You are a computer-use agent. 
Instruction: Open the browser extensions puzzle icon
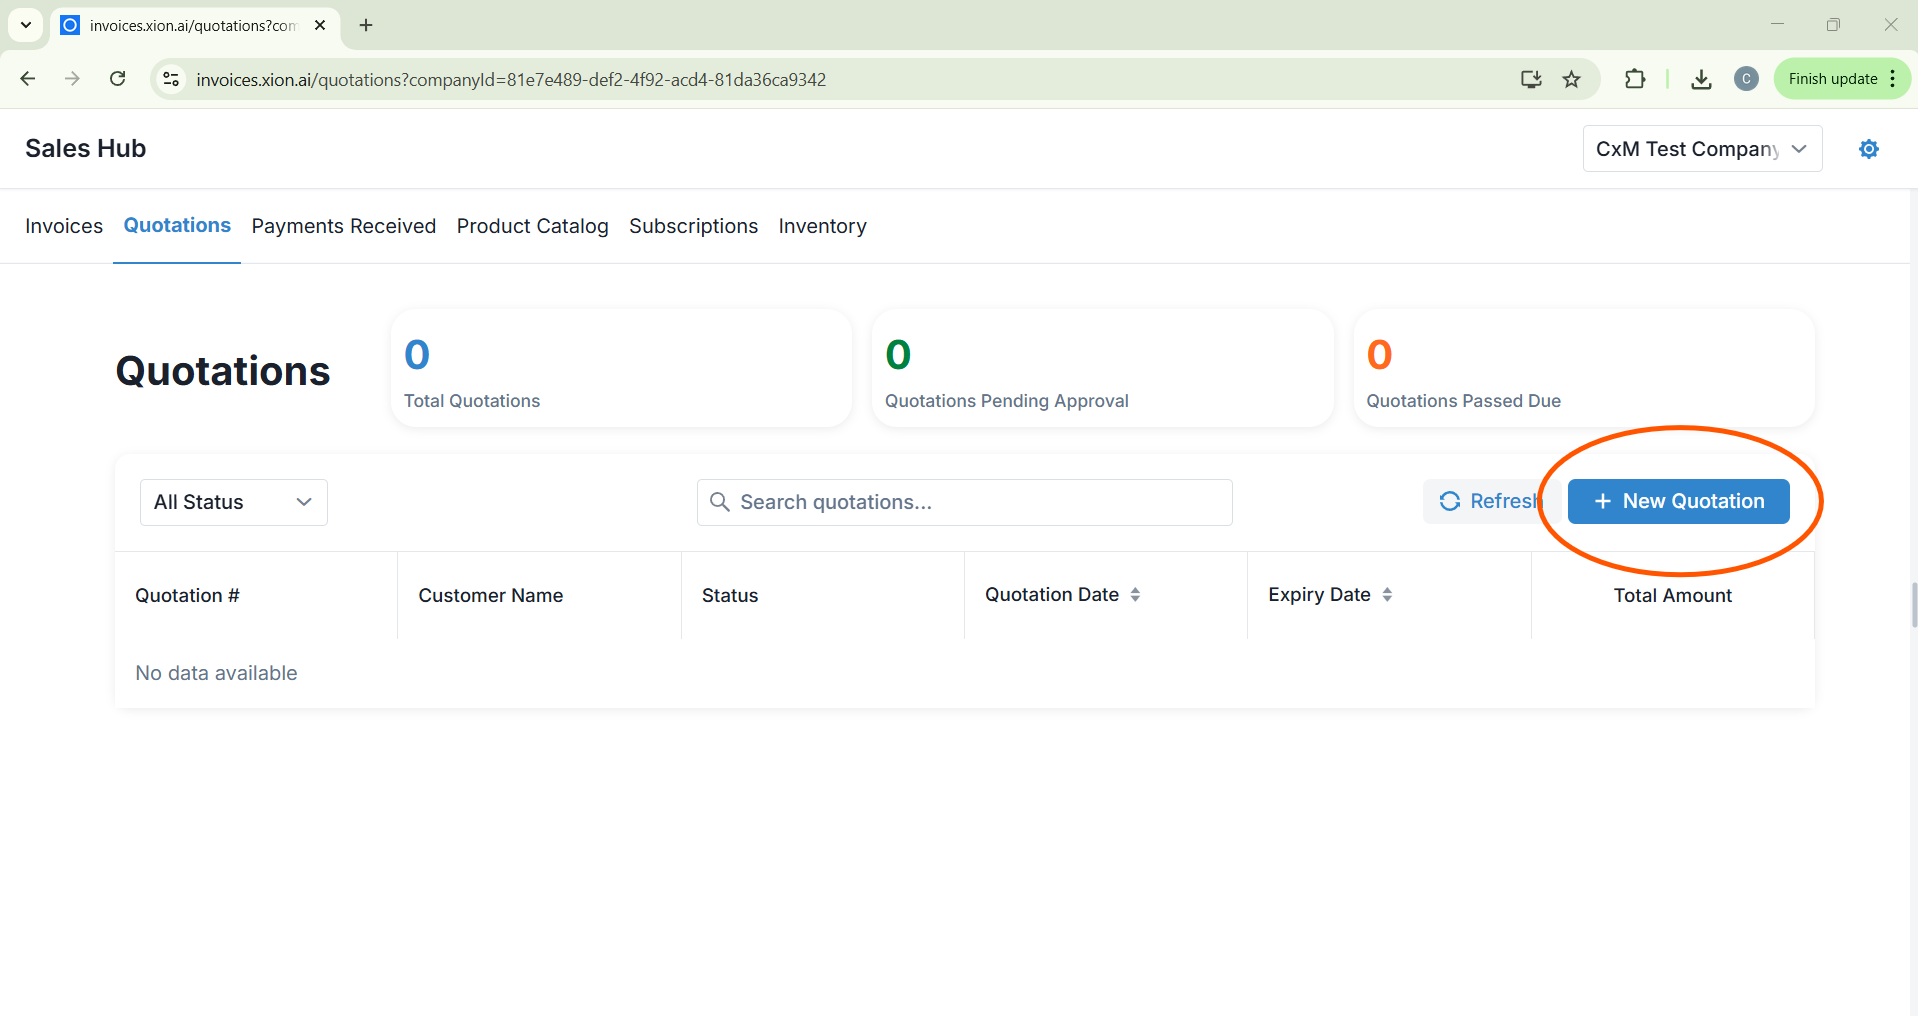tap(1635, 79)
